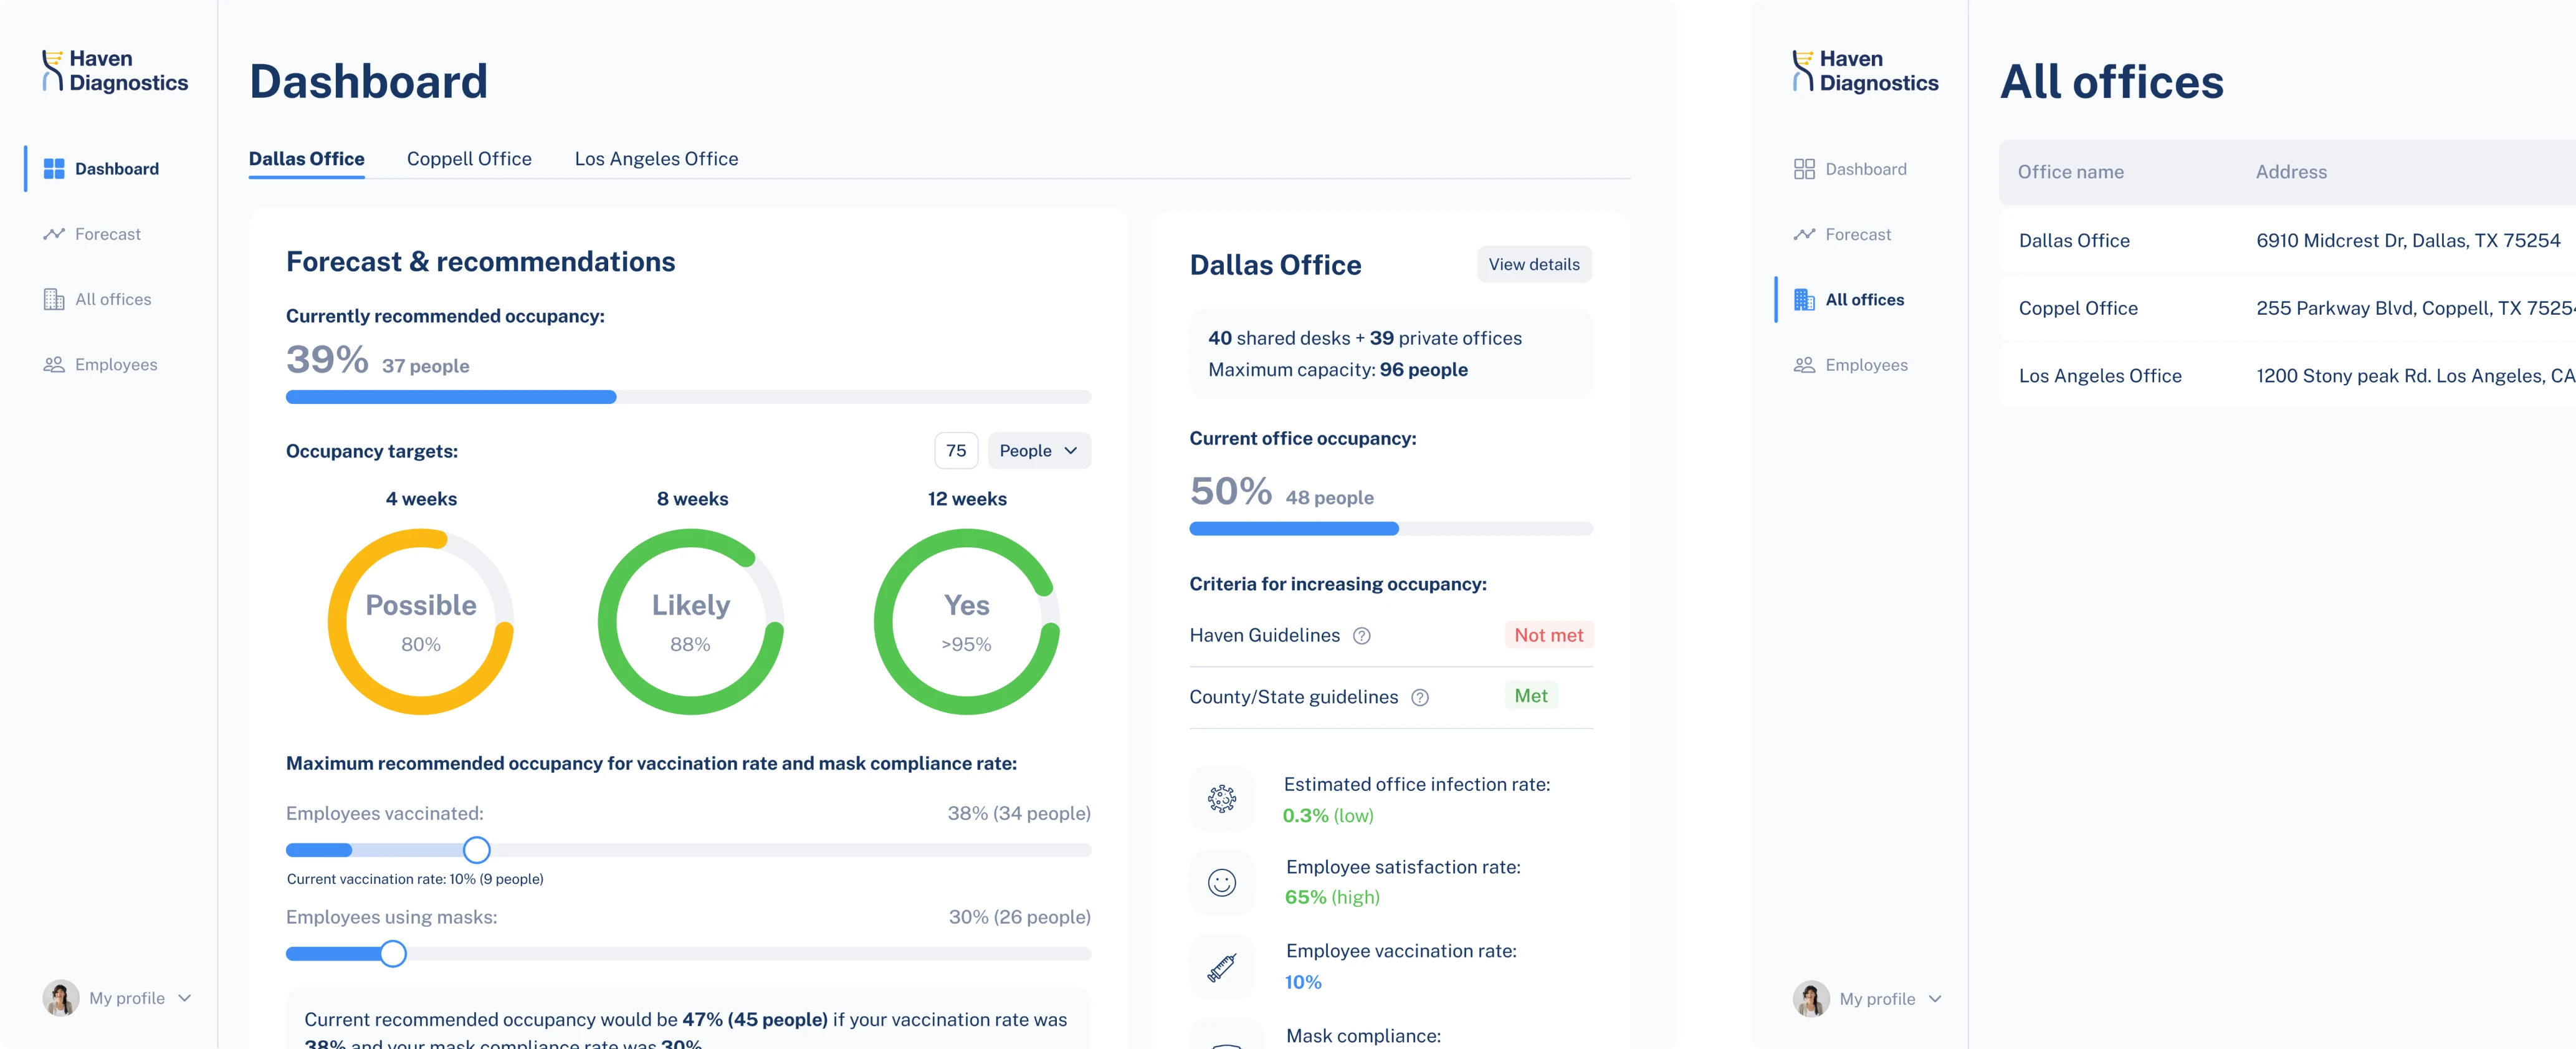This screenshot has width=2576, height=1049.
Task: Switch to the Los Angeles Office tab
Action: (656, 159)
